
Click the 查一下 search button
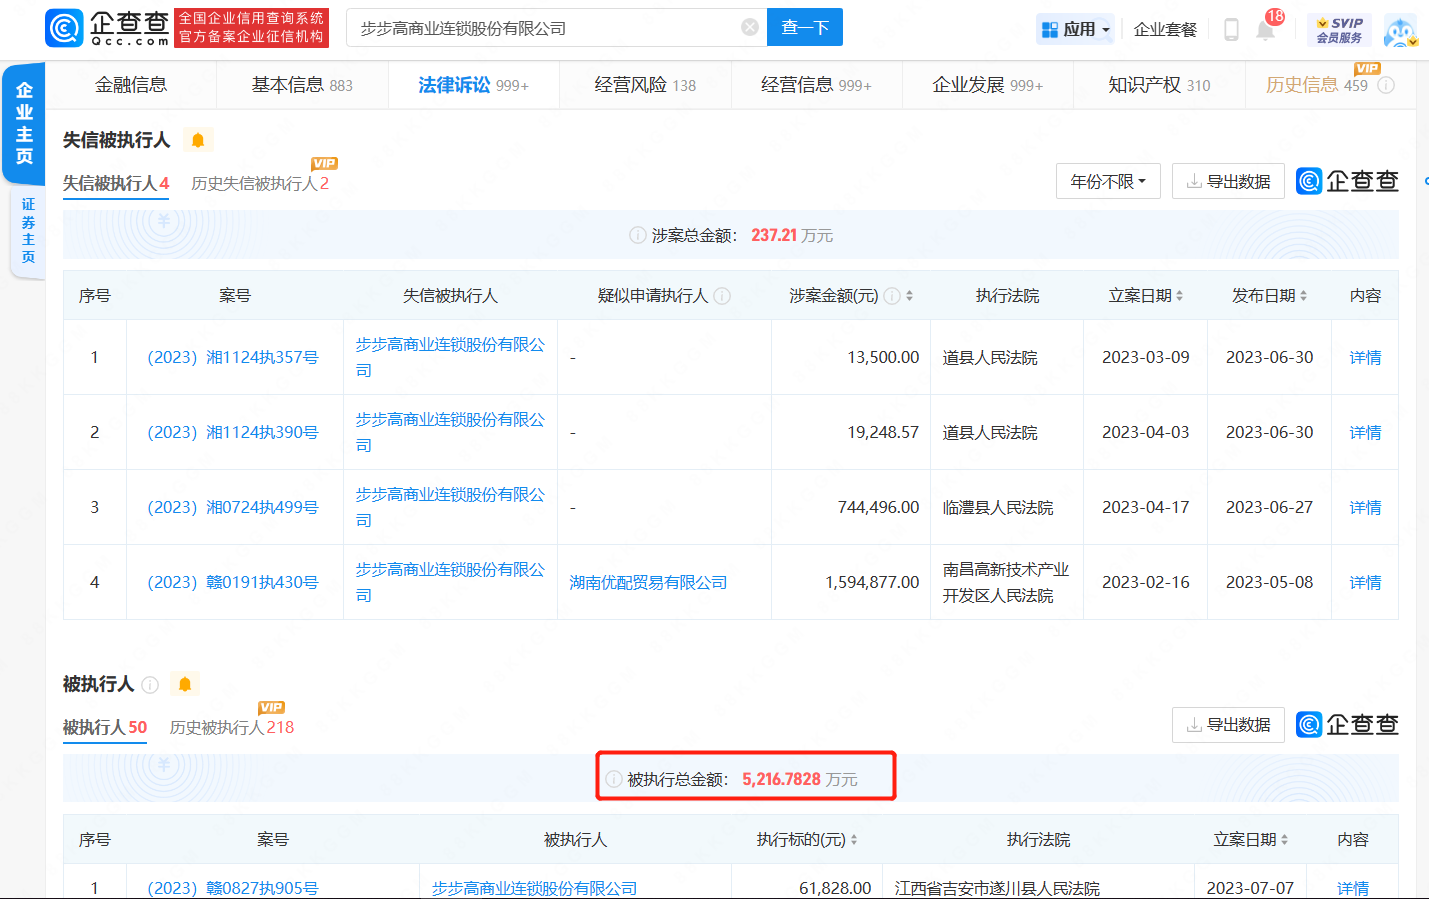coord(805,27)
